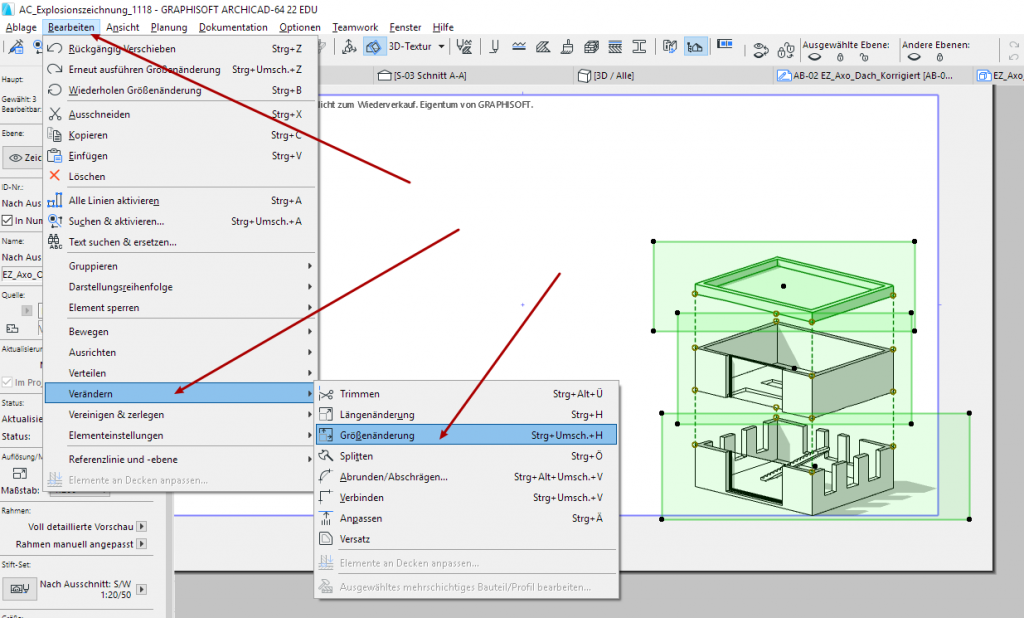
Task: Click the Anpassen icon in submenu
Action: pos(326,518)
